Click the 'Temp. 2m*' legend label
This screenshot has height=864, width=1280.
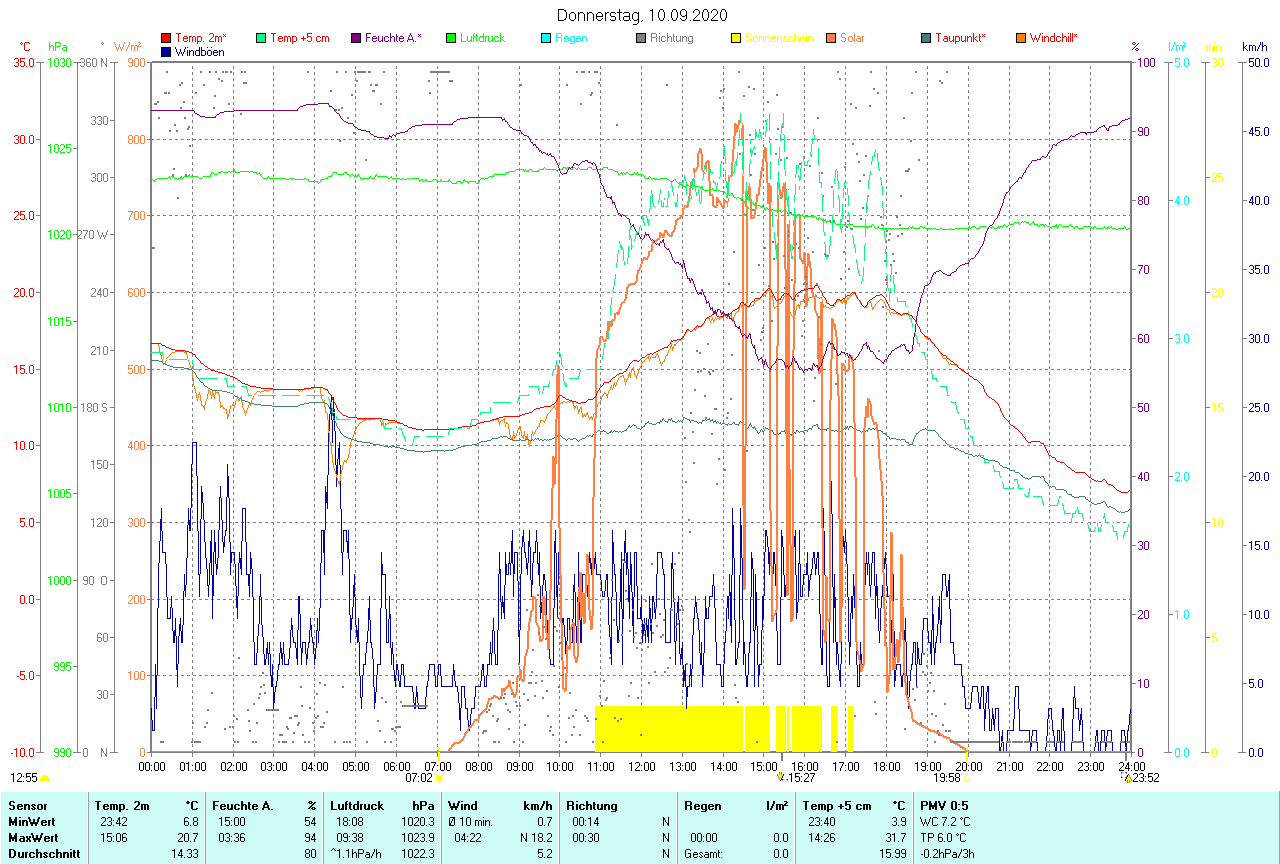(201, 39)
